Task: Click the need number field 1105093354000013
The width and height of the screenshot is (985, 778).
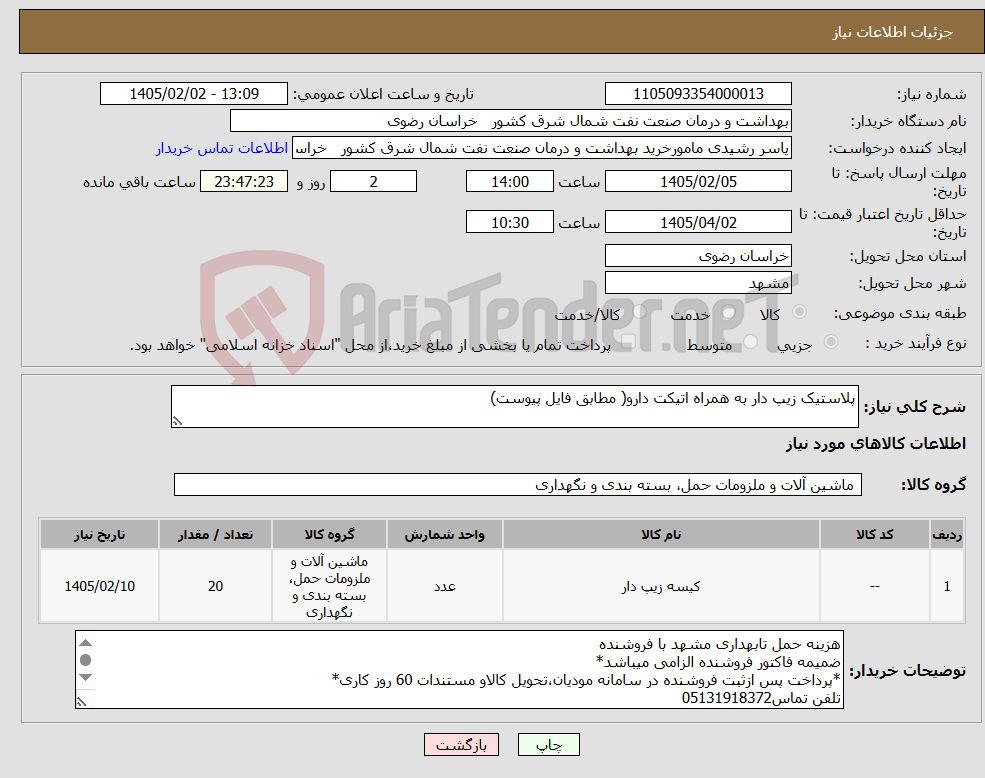Action: (698, 94)
